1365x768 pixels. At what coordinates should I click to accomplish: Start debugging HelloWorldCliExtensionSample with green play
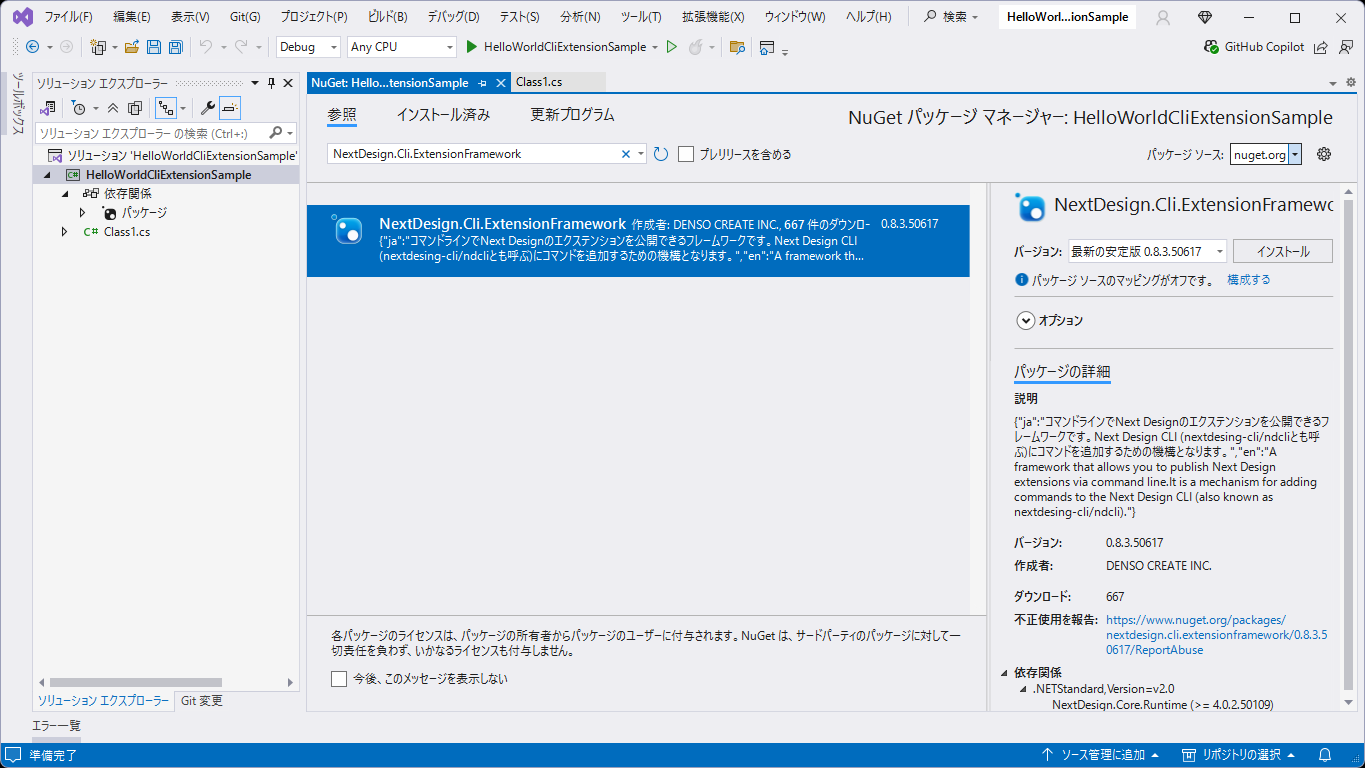tap(473, 47)
